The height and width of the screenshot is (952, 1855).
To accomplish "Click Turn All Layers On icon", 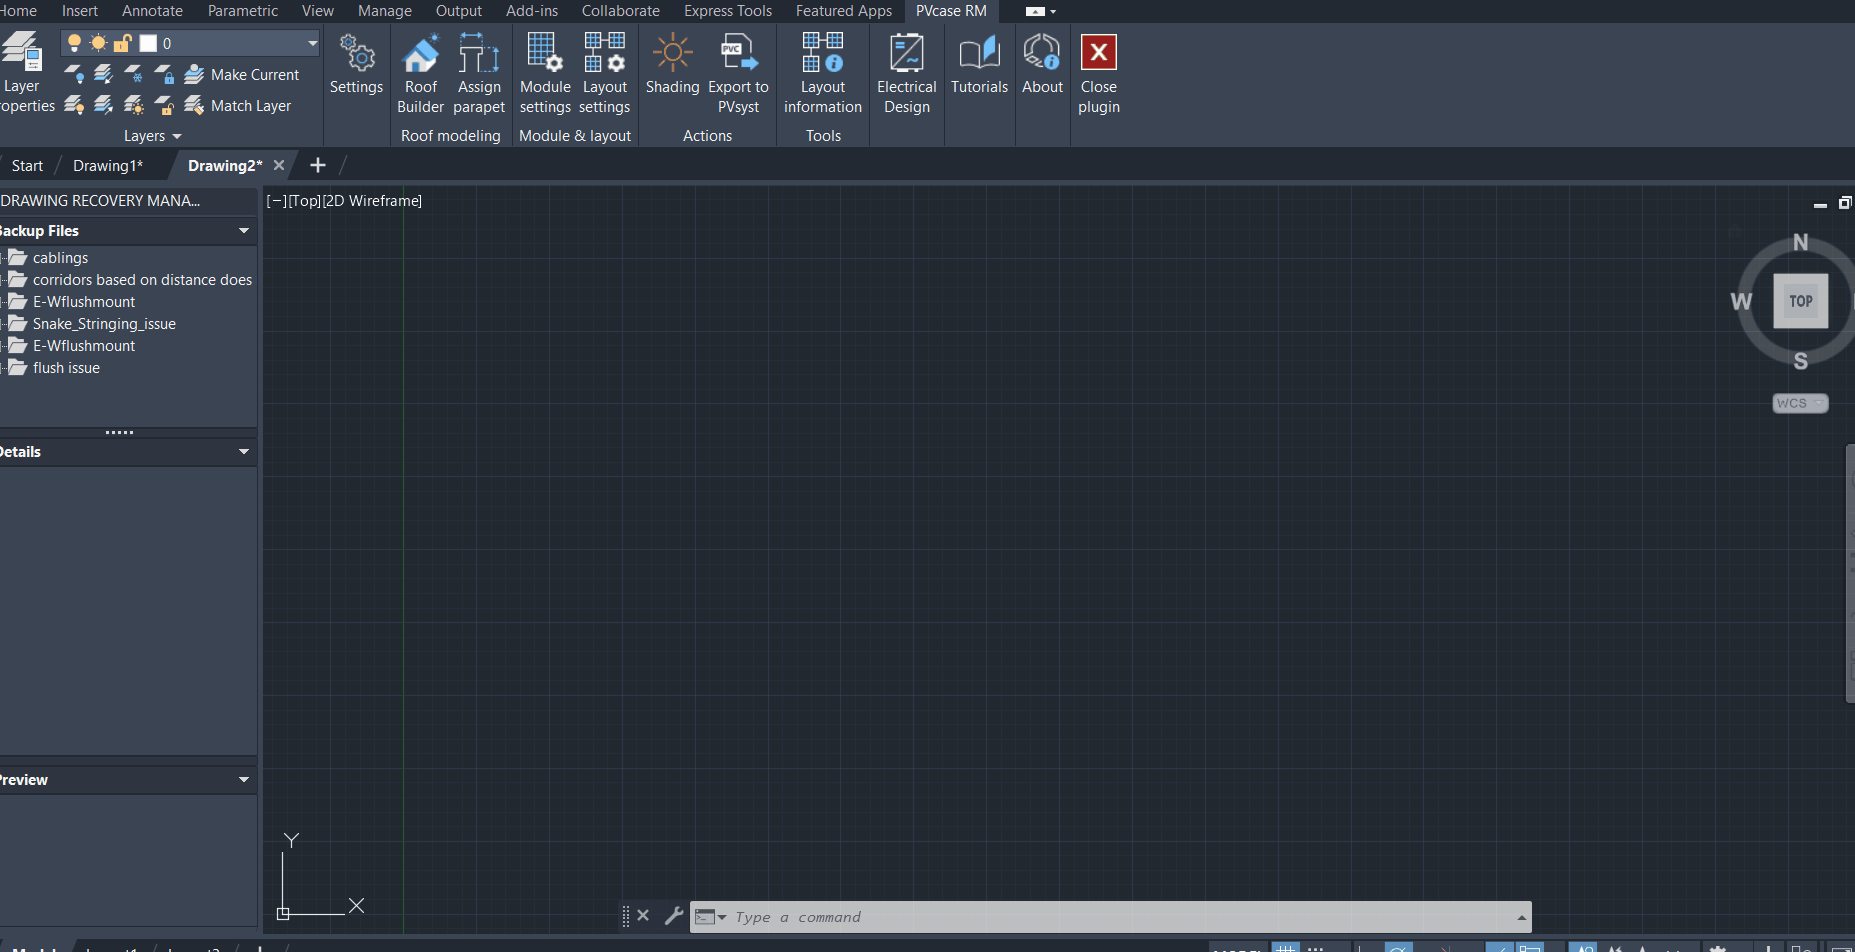I will (x=74, y=105).
